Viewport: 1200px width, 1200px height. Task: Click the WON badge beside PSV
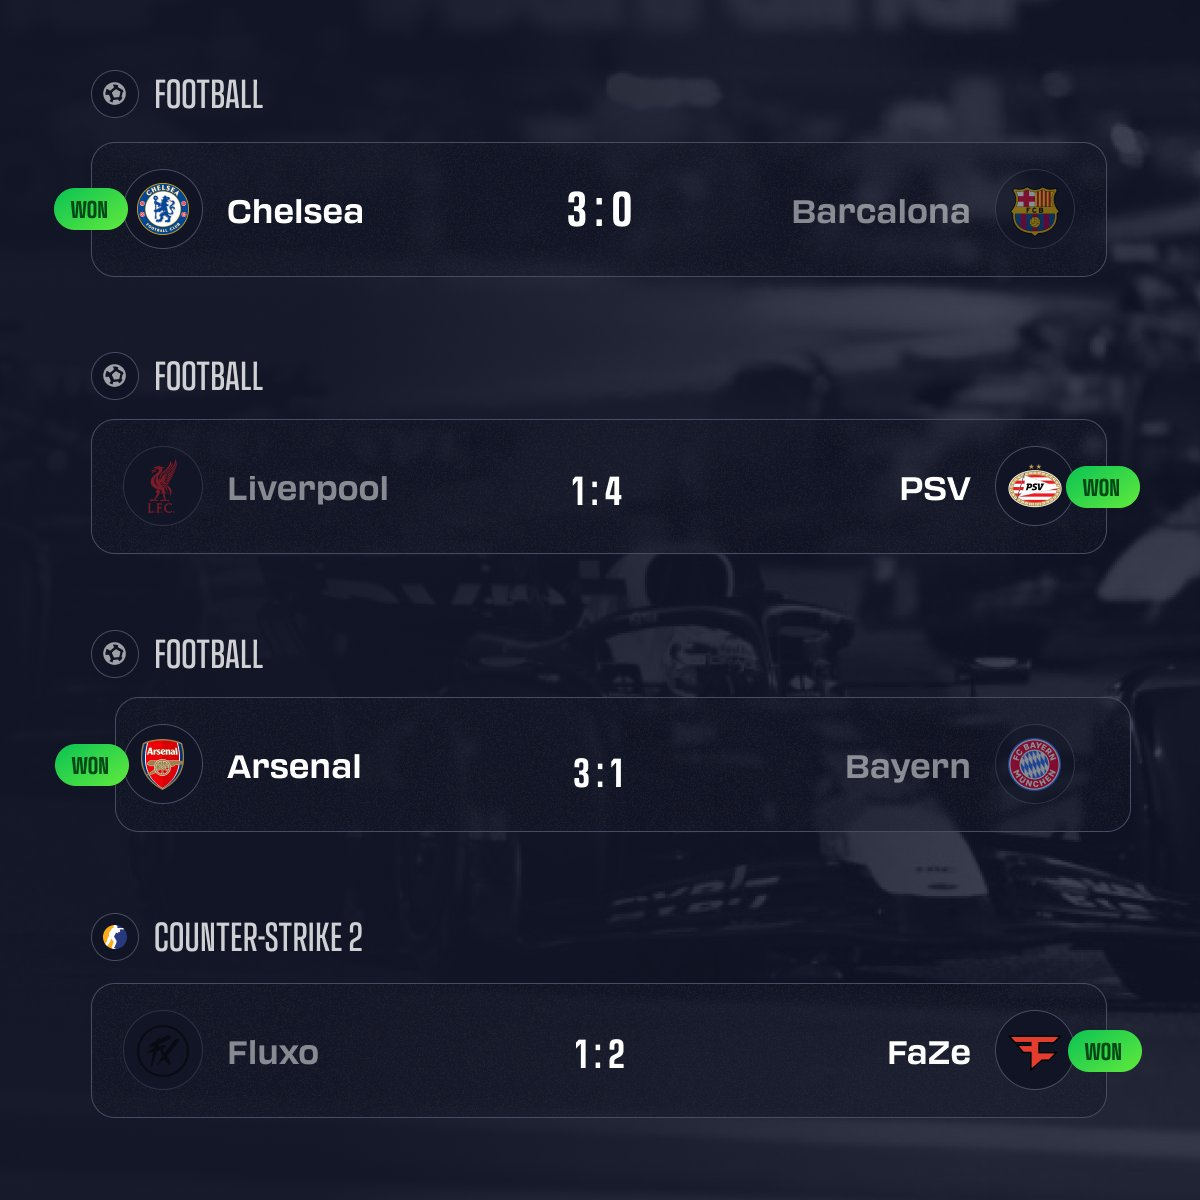click(x=1101, y=488)
